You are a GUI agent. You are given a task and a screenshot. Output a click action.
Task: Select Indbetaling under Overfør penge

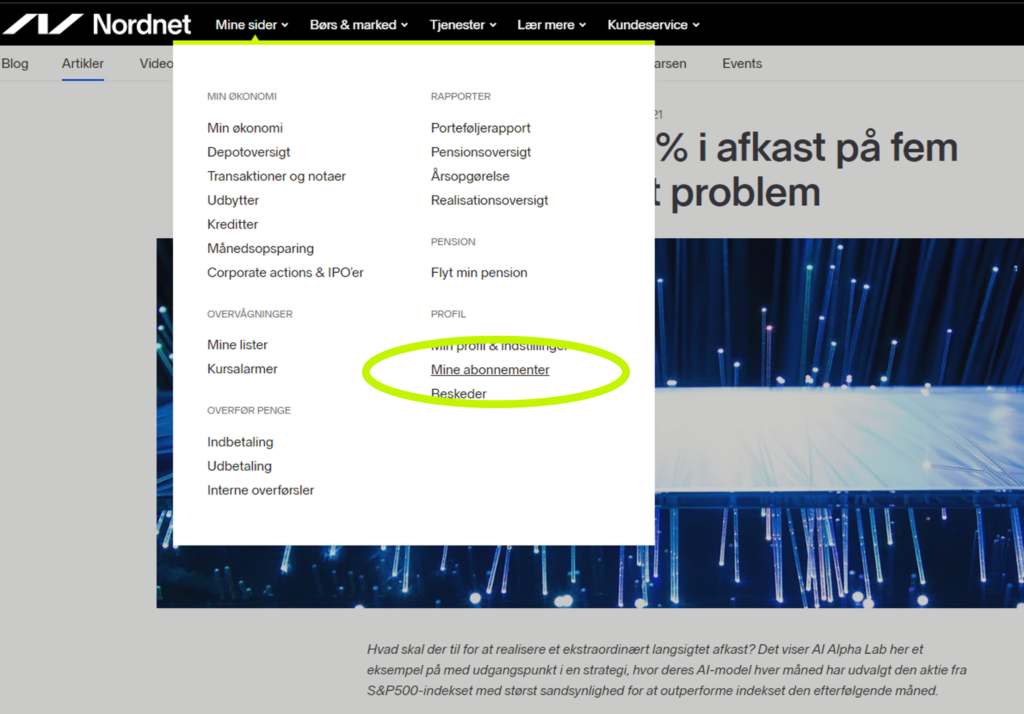[240, 442]
